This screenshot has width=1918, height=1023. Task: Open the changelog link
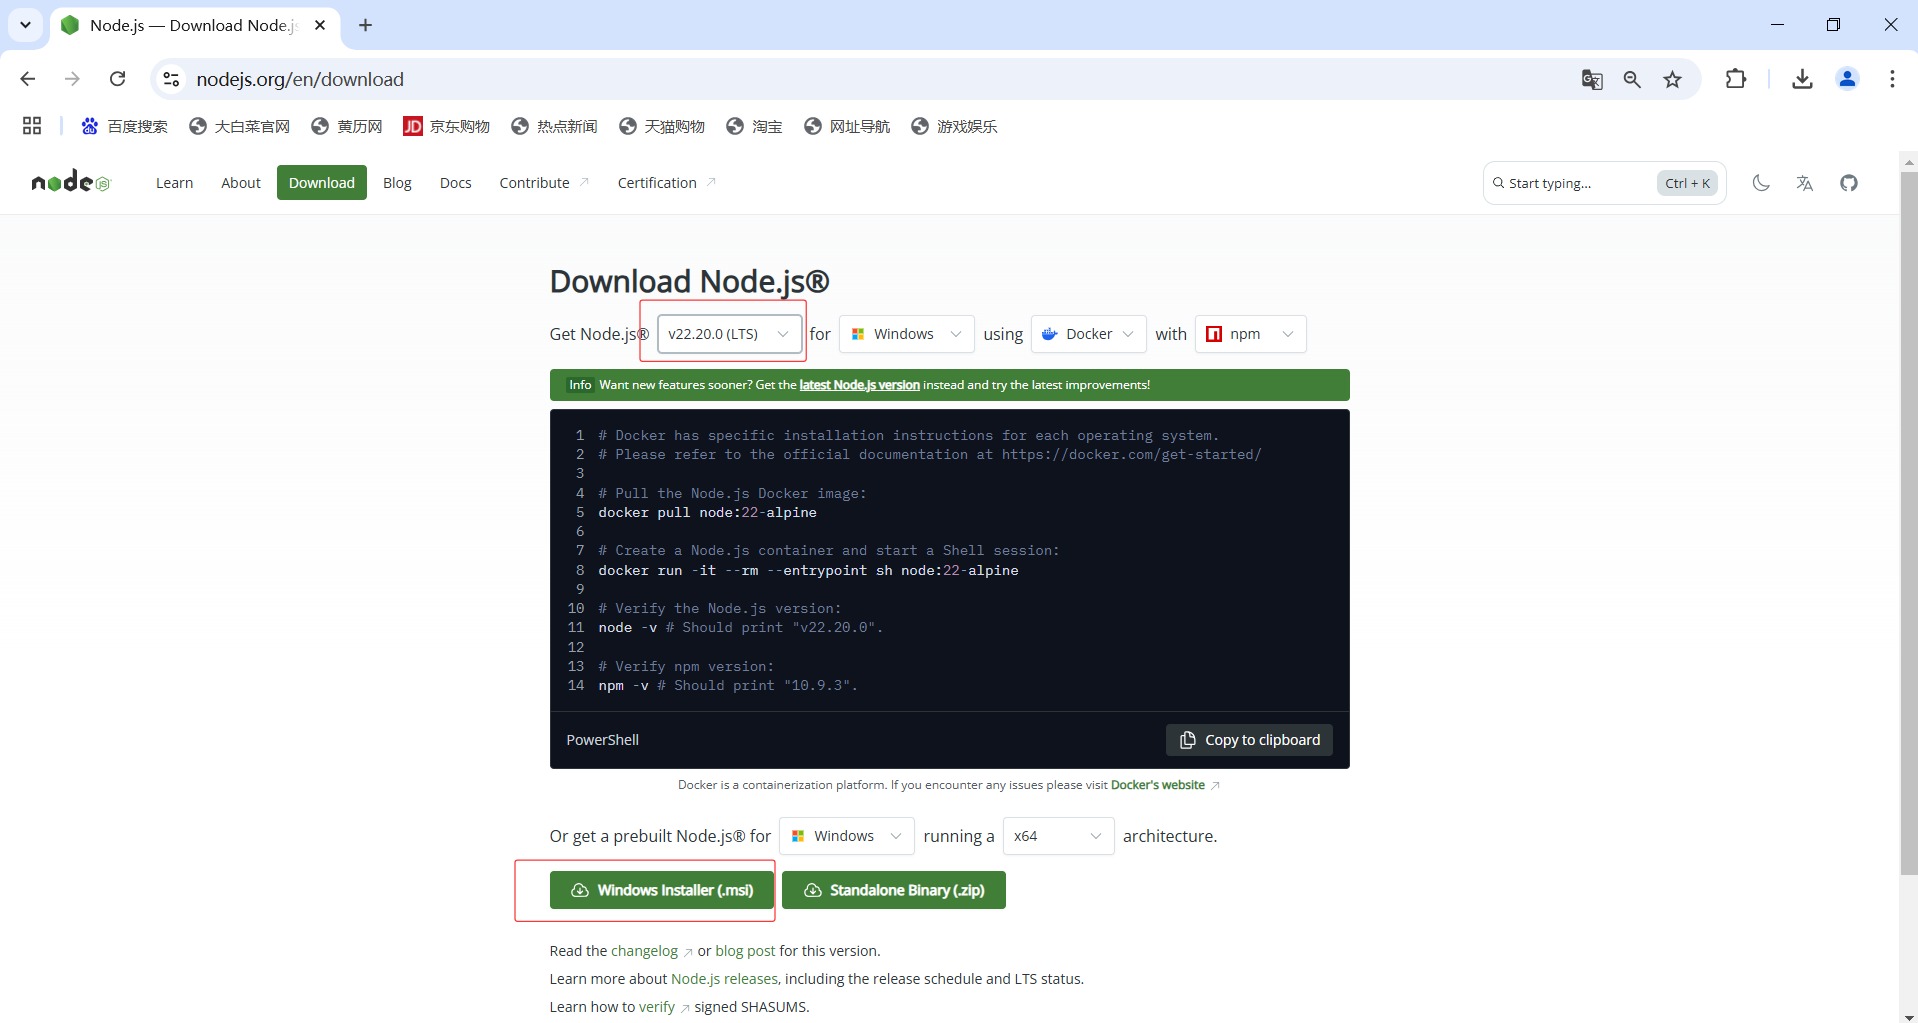pos(644,951)
